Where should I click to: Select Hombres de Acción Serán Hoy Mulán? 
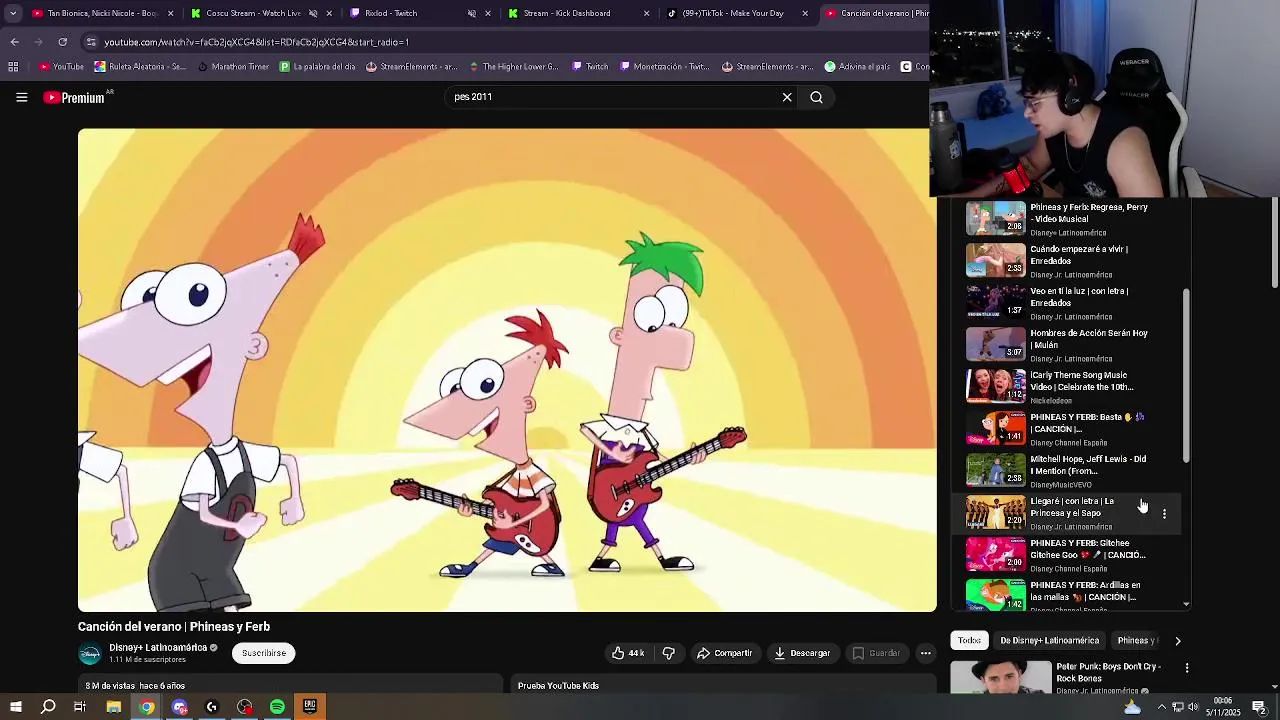coord(1065,344)
